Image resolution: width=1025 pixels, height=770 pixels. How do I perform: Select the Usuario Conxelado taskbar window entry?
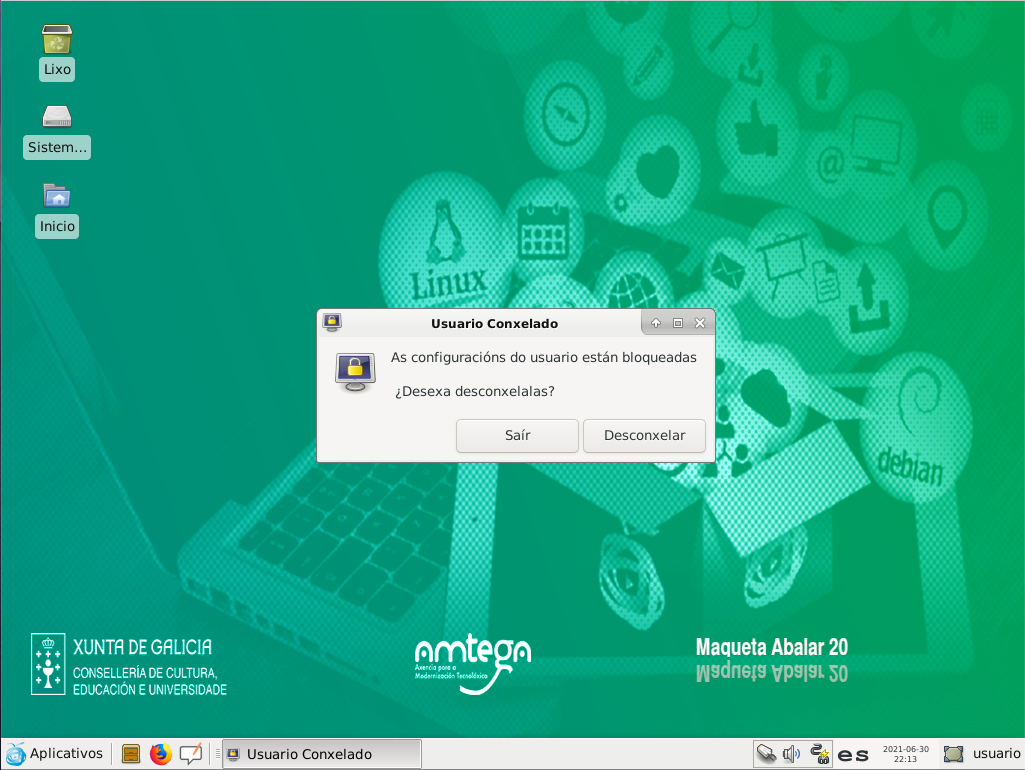[x=320, y=754]
